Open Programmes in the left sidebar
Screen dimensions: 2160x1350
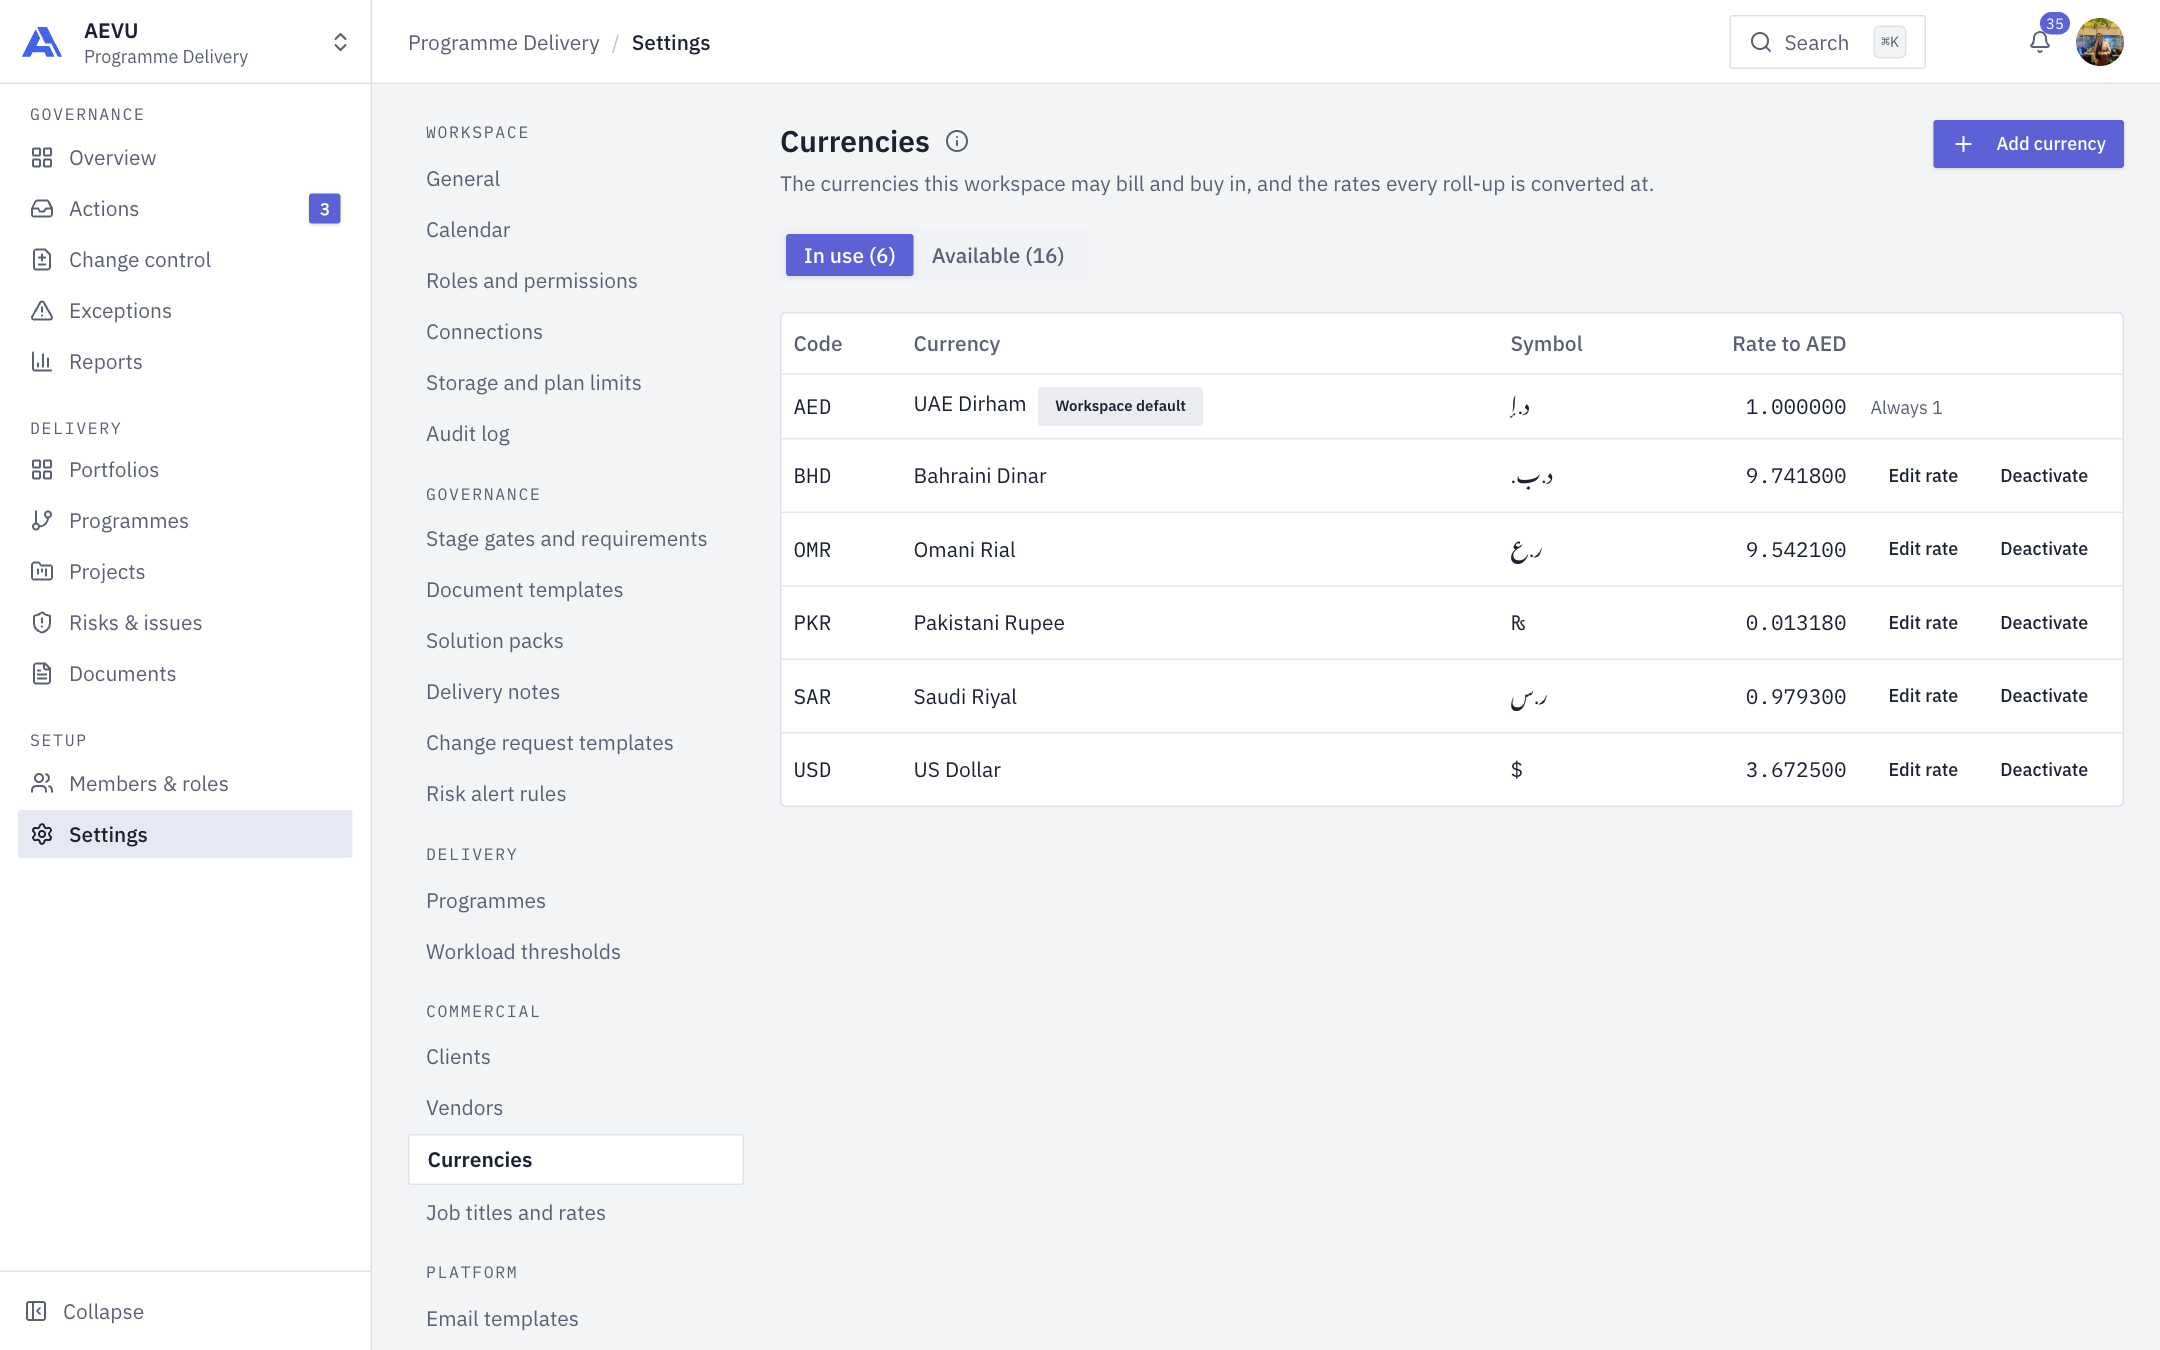click(x=185, y=521)
